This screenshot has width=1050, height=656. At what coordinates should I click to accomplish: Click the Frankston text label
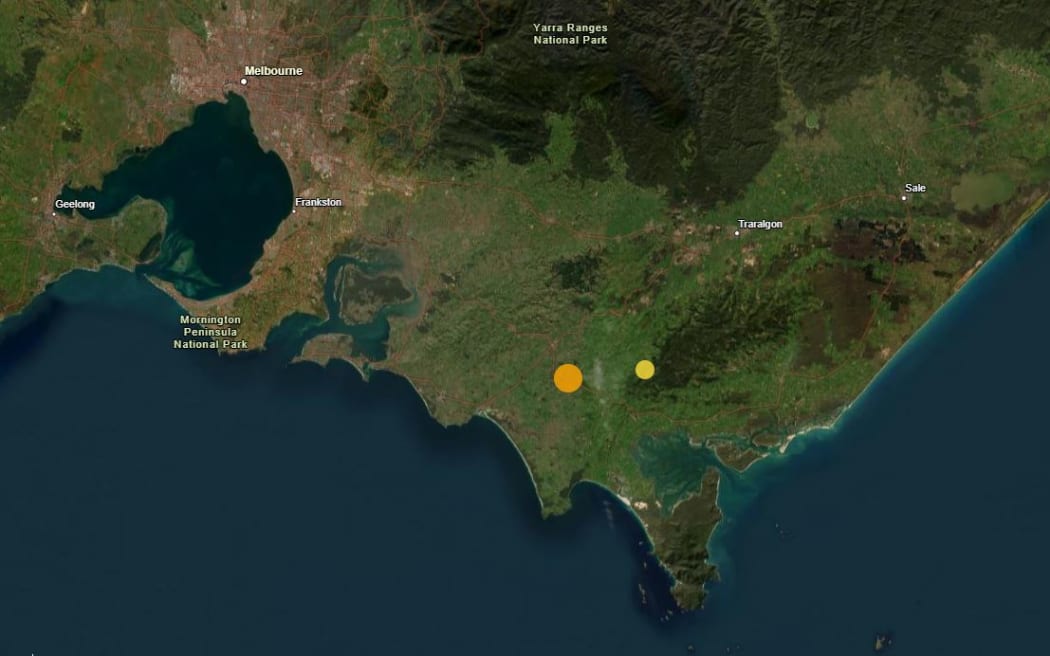point(319,202)
